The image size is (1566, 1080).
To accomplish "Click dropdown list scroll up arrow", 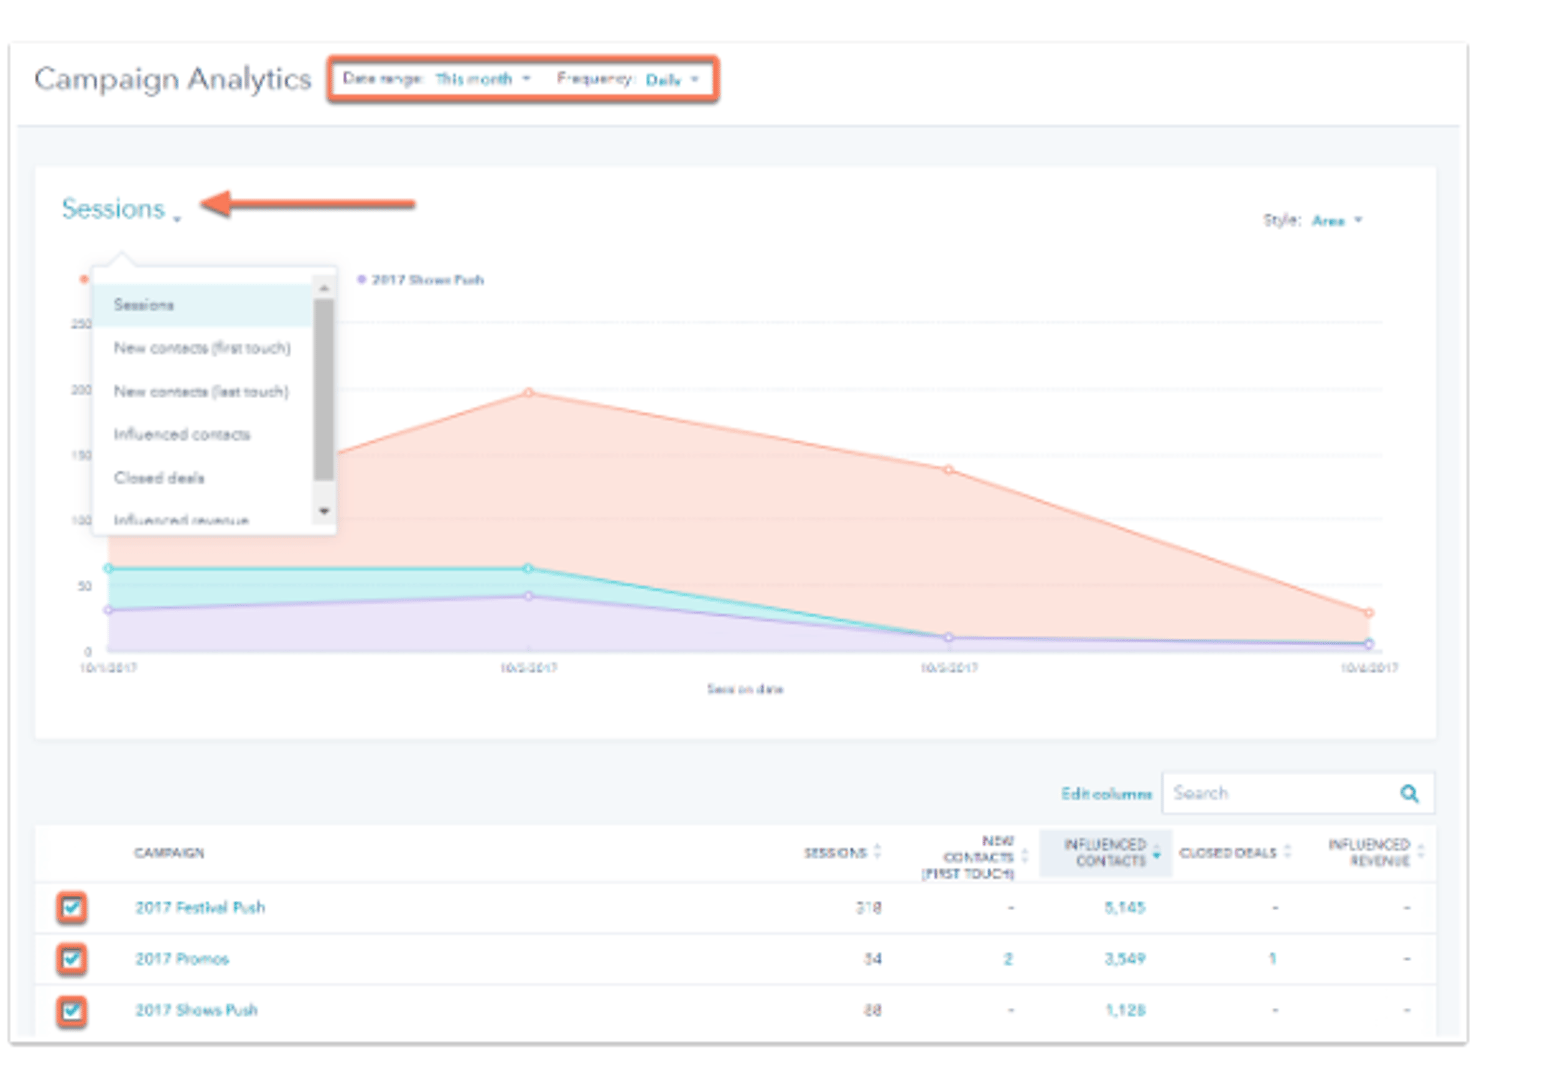I will [323, 288].
